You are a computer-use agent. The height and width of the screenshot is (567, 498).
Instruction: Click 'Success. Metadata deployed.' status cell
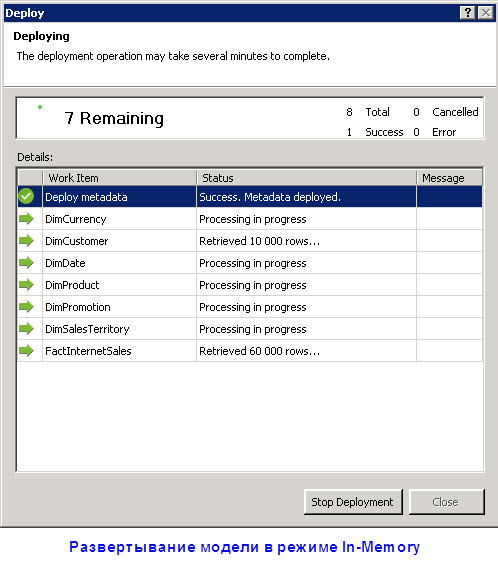pos(306,197)
